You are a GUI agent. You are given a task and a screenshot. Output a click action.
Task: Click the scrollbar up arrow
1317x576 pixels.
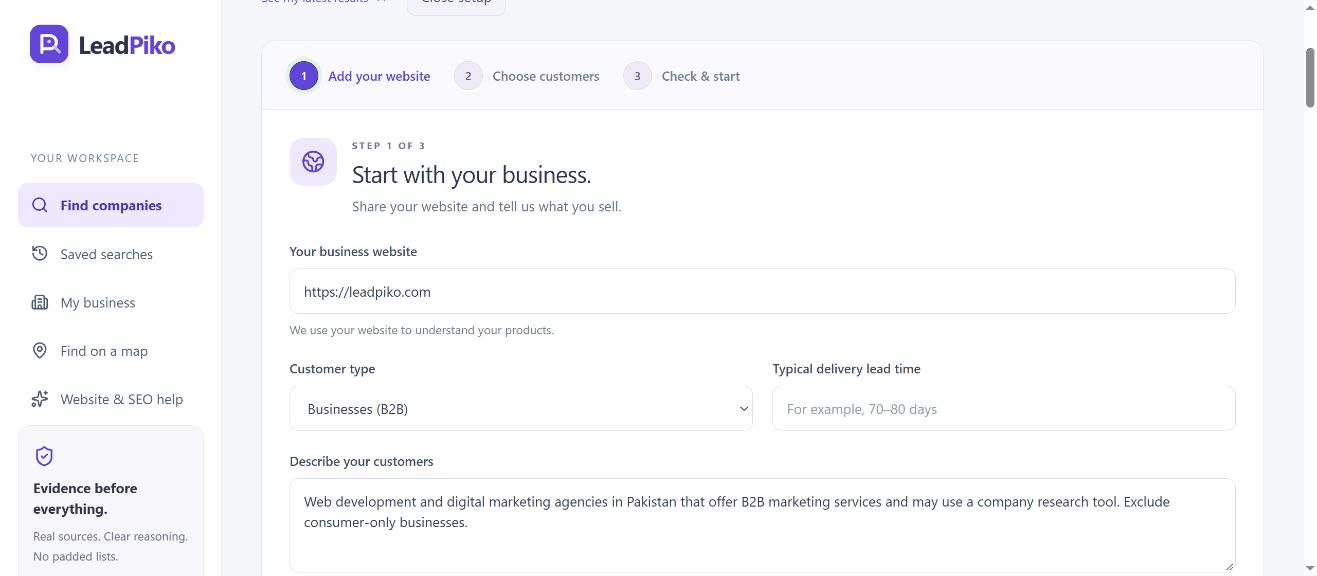point(1309,8)
